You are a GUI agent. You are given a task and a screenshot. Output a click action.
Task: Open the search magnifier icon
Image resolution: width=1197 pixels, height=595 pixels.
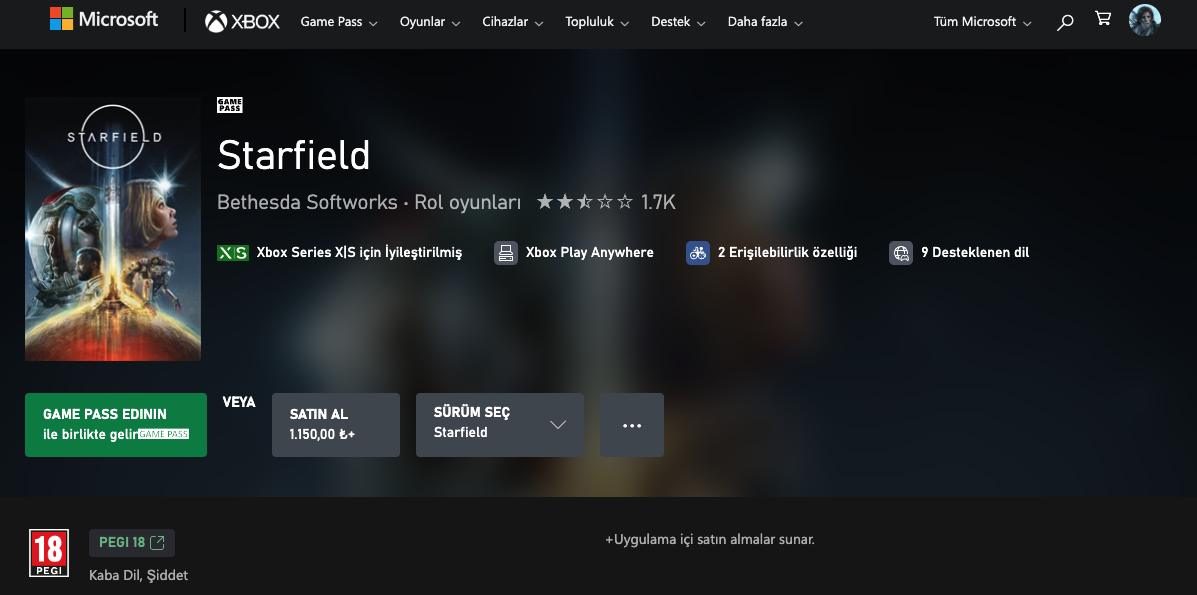pos(1065,22)
